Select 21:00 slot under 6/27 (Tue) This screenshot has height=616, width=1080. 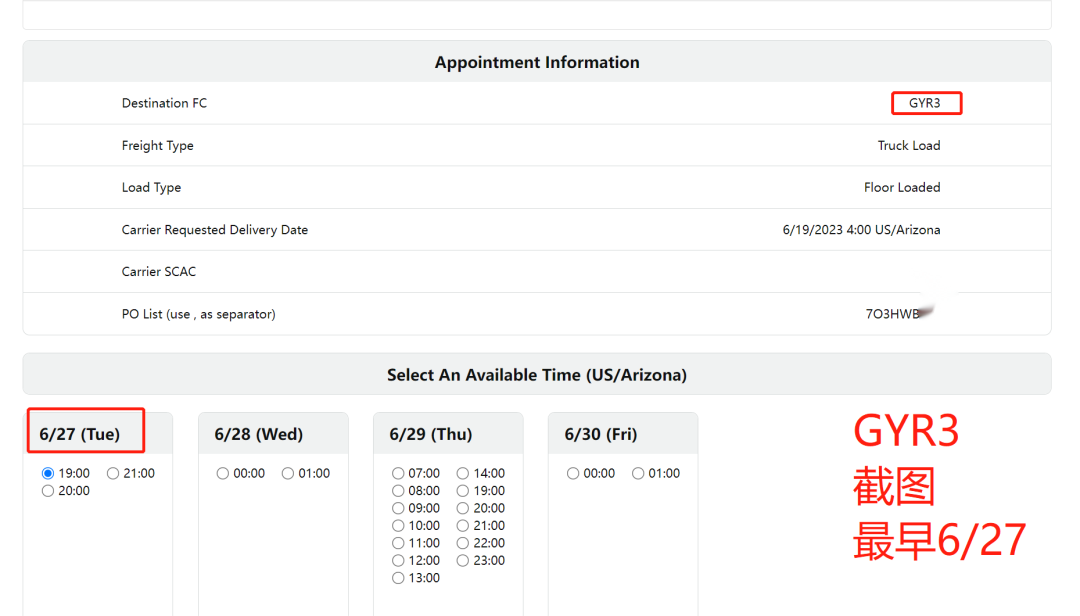pyautogui.click(x=113, y=473)
